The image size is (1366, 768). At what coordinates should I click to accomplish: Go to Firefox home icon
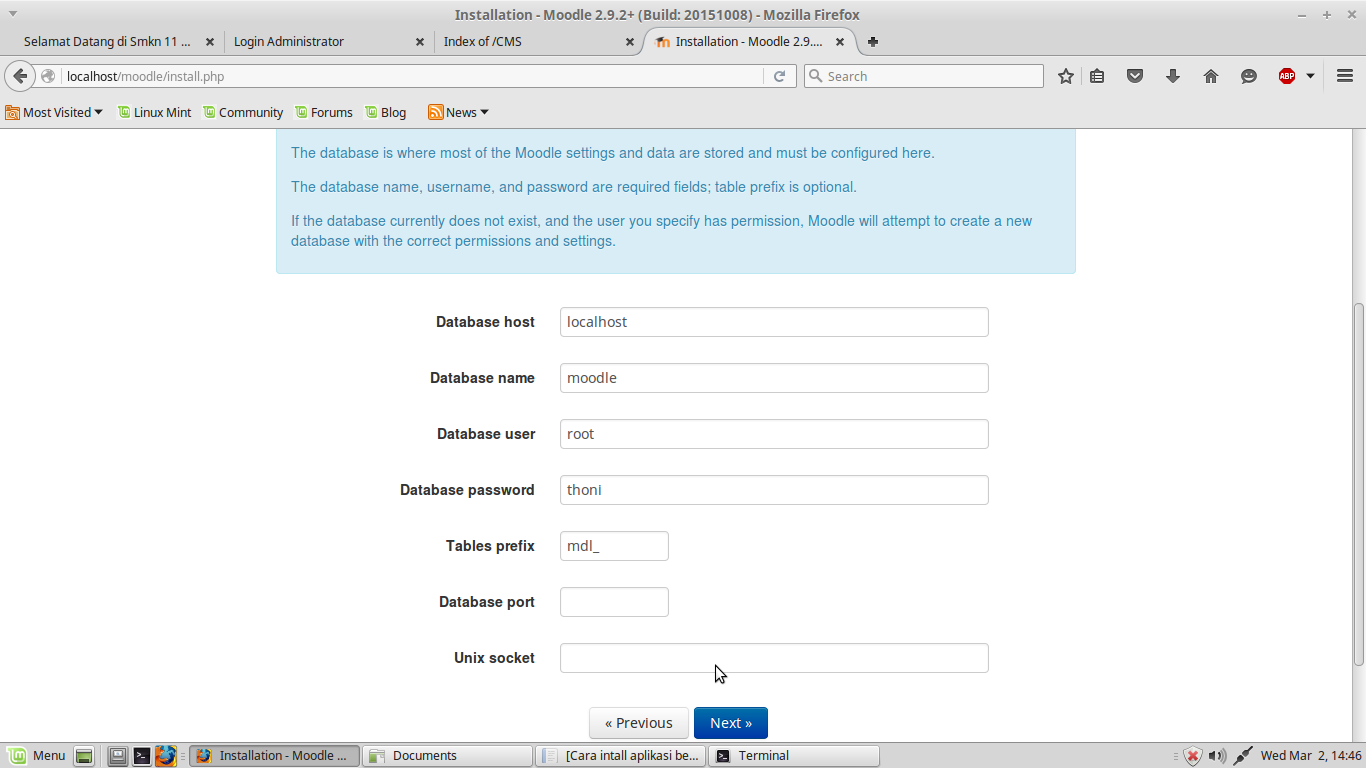click(x=1211, y=76)
